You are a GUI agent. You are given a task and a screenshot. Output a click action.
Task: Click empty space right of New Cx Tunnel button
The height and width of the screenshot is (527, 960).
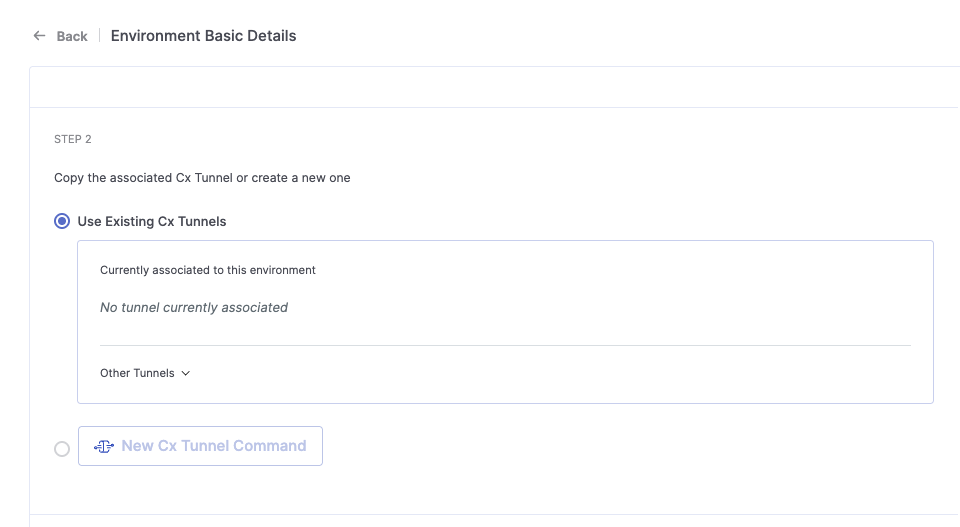click(x=600, y=446)
